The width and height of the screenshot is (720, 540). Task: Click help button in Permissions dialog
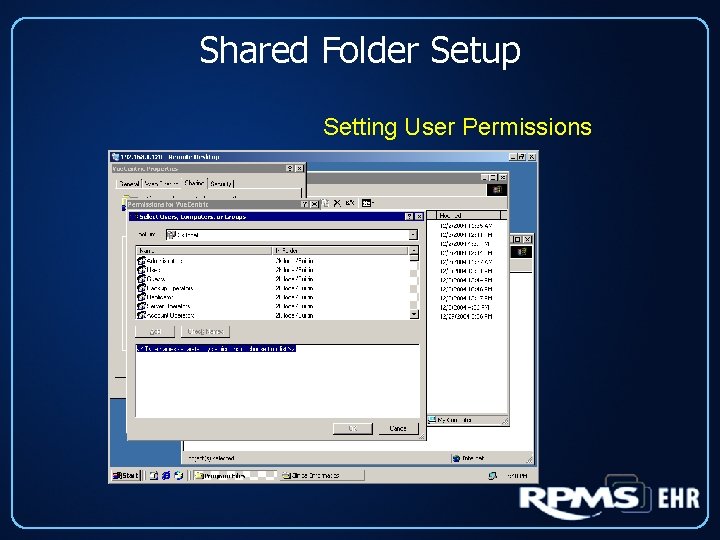(304, 204)
